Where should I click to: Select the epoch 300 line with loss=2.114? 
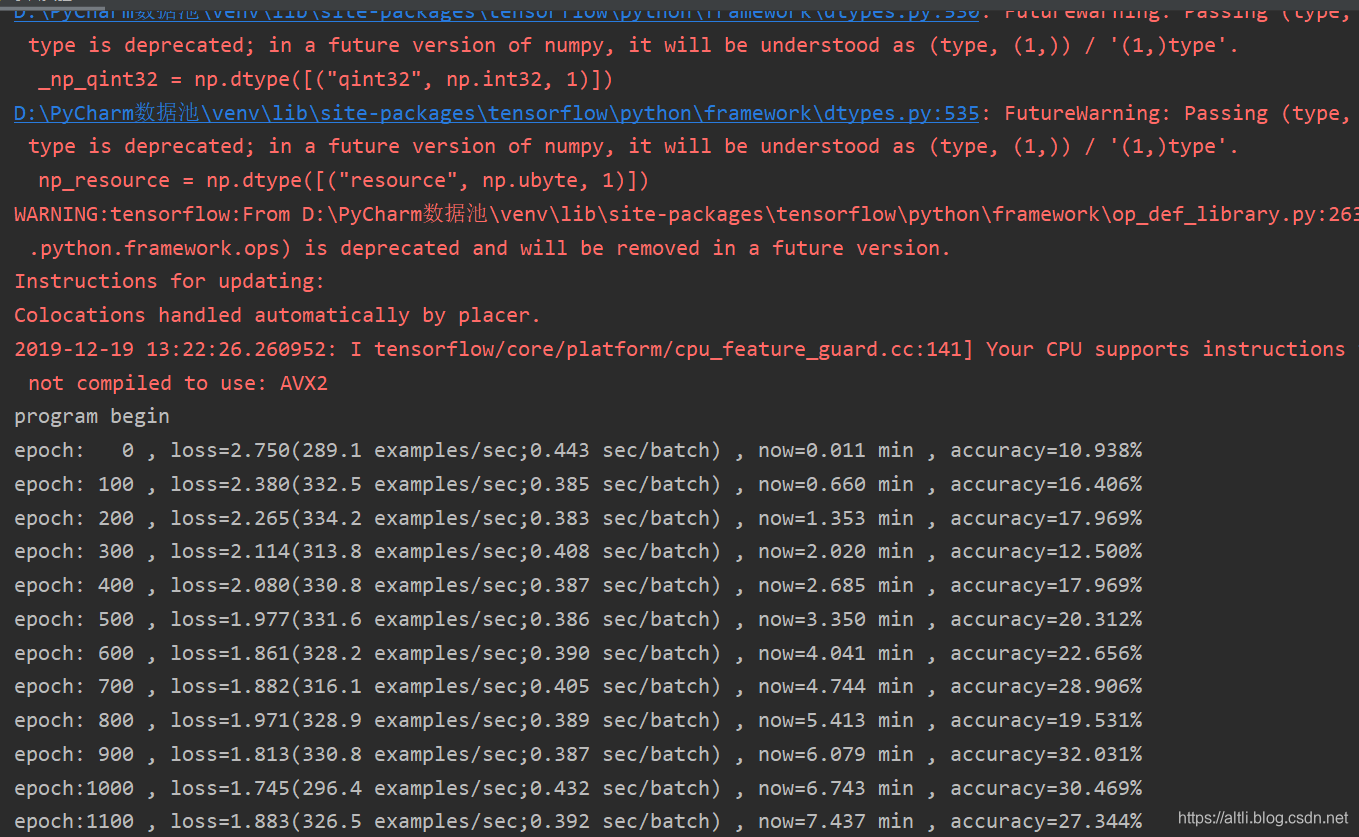tap(578, 551)
